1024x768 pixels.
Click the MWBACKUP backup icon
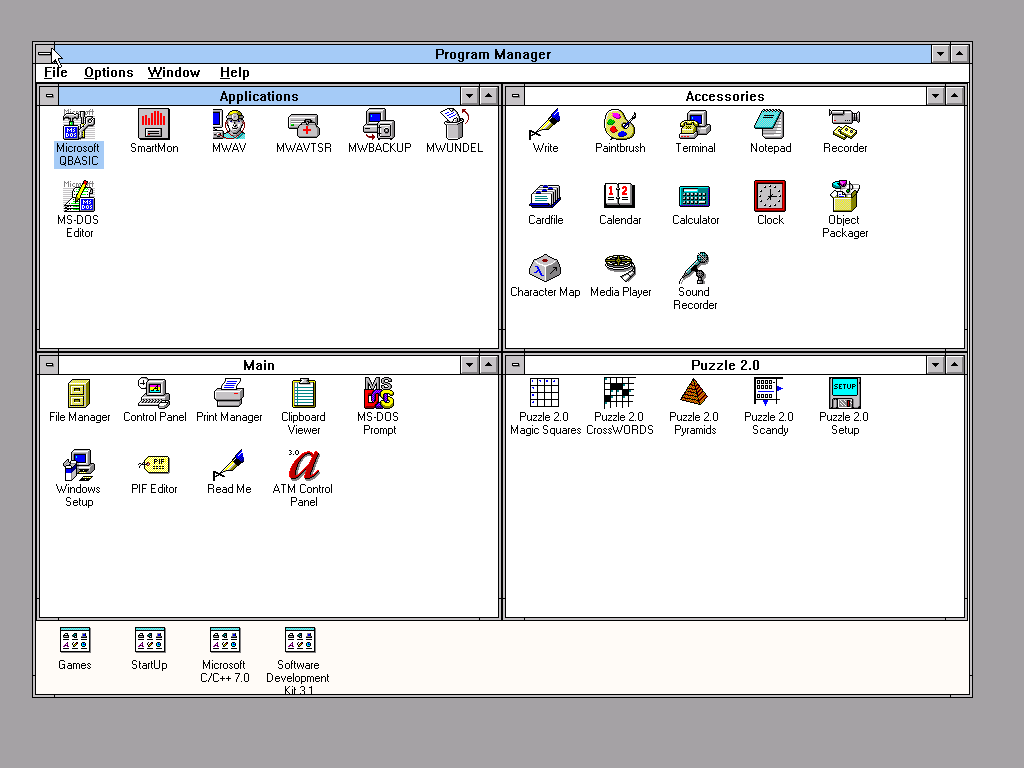(379, 125)
